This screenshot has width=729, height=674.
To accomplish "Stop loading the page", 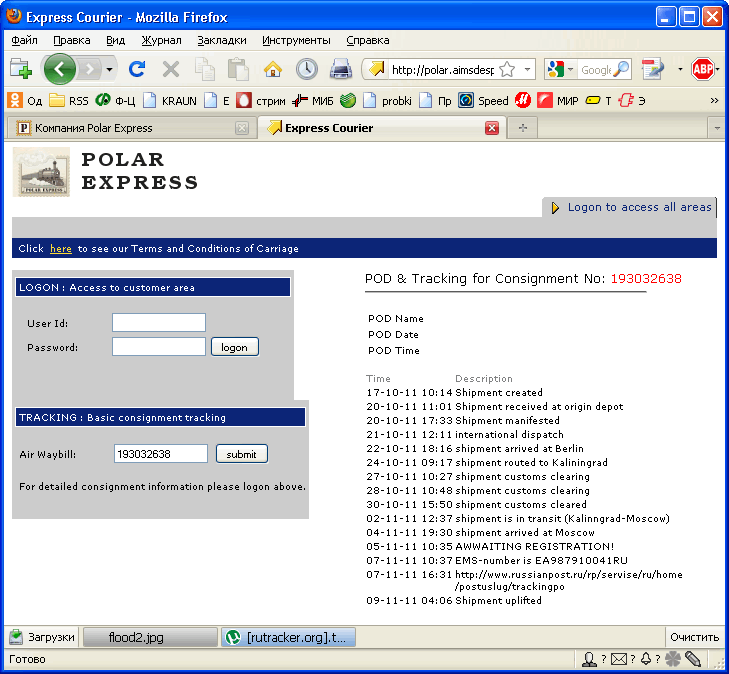I will coord(171,70).
